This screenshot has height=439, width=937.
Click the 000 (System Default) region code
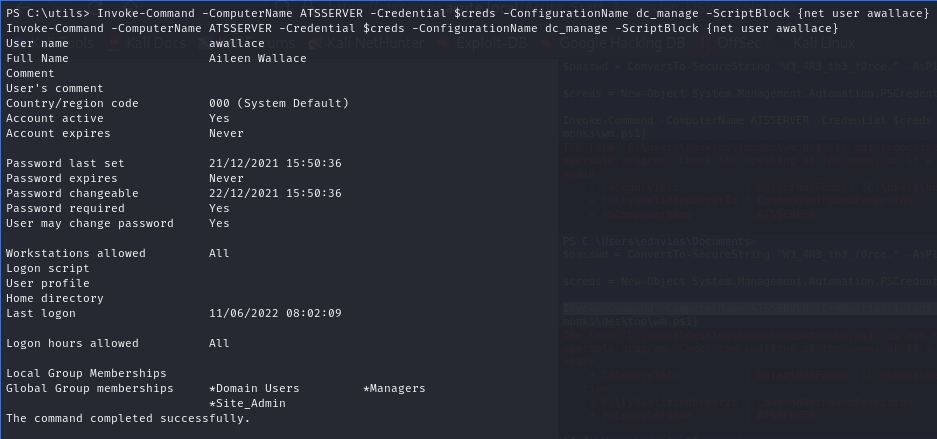(278, 103)
